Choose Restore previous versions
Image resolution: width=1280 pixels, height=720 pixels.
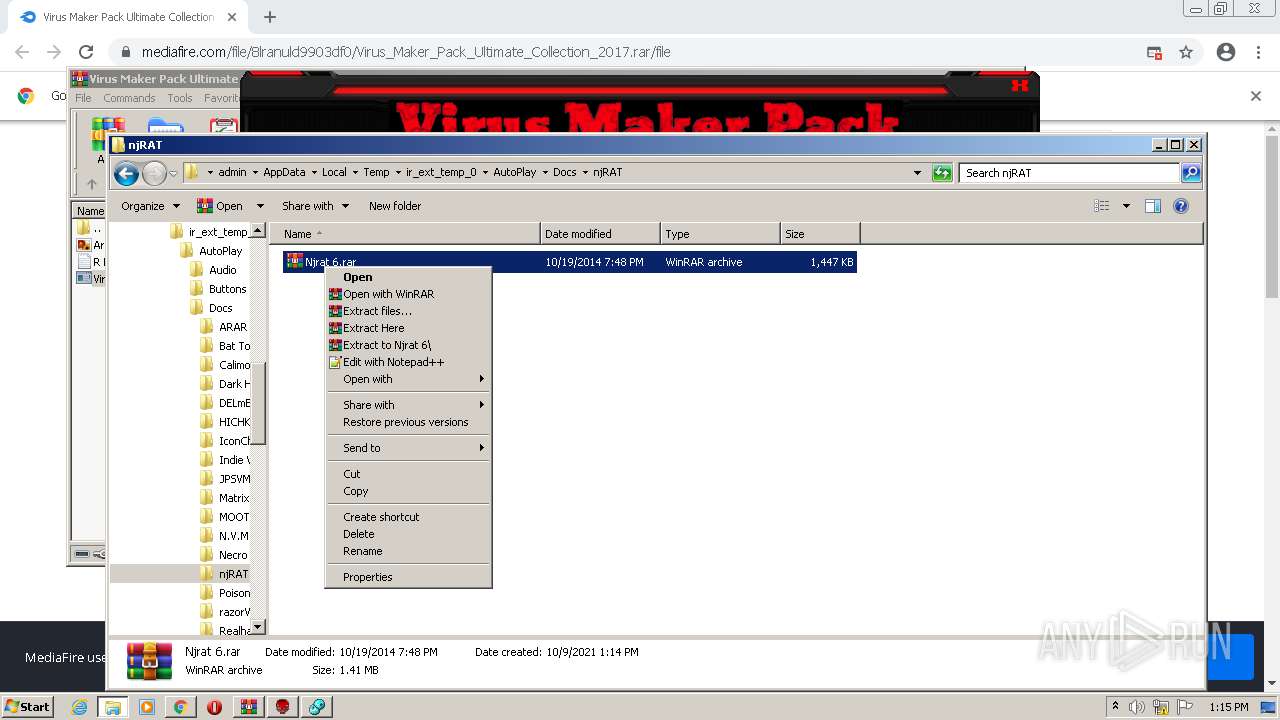[409, 422]
